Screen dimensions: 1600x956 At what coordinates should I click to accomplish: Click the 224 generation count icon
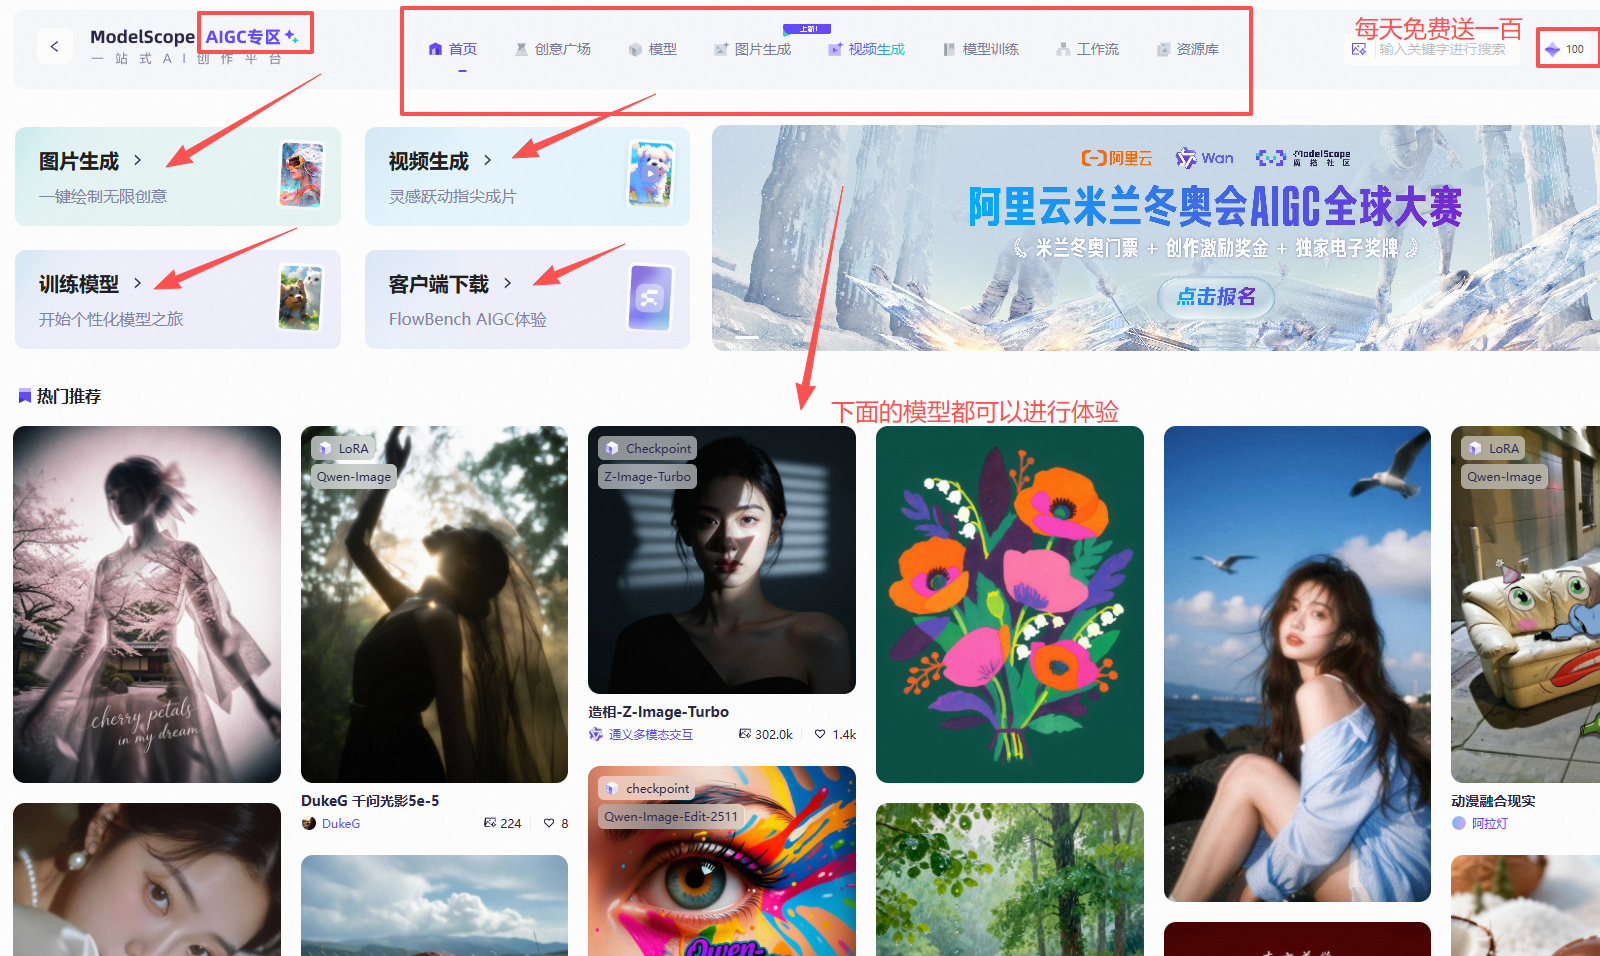tap(490, 824)
